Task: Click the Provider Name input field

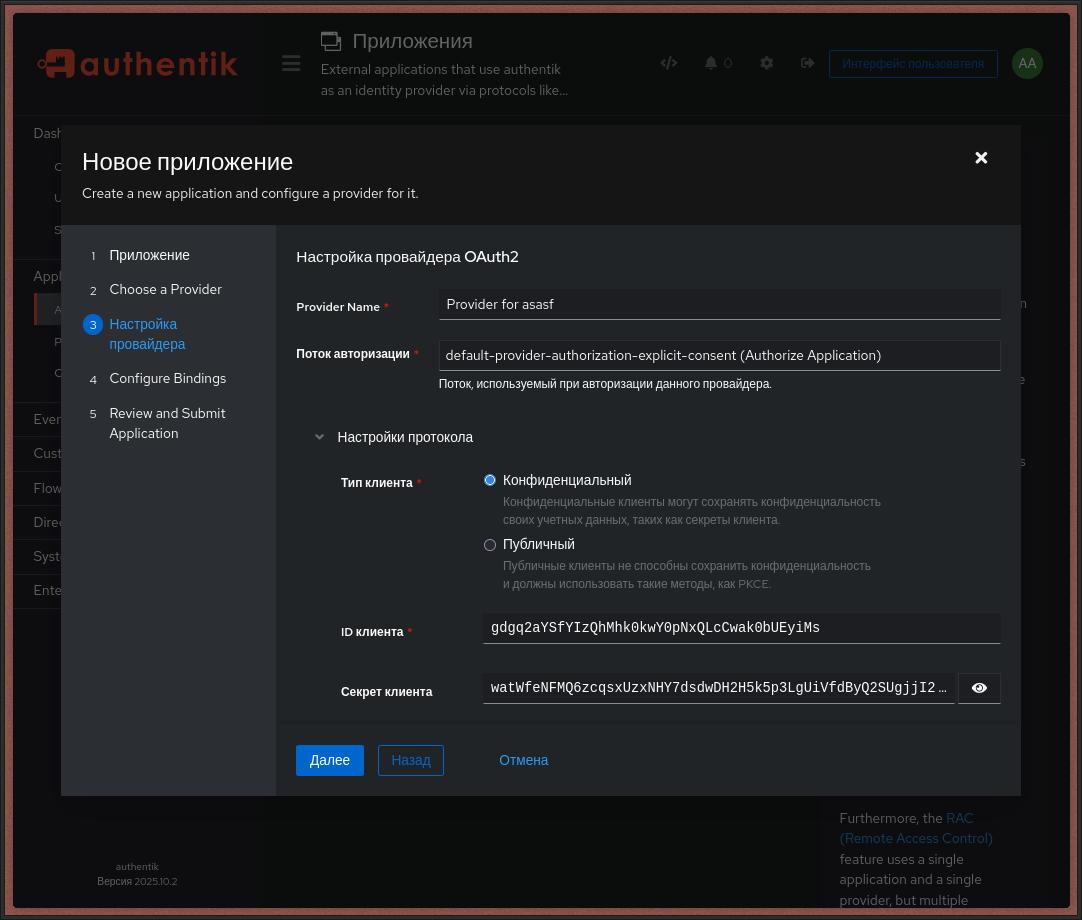Action: [719, 304]
